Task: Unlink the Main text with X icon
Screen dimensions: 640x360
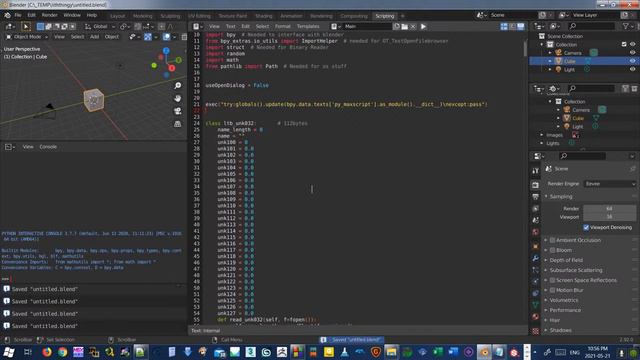Action: [x=413, y=27]
